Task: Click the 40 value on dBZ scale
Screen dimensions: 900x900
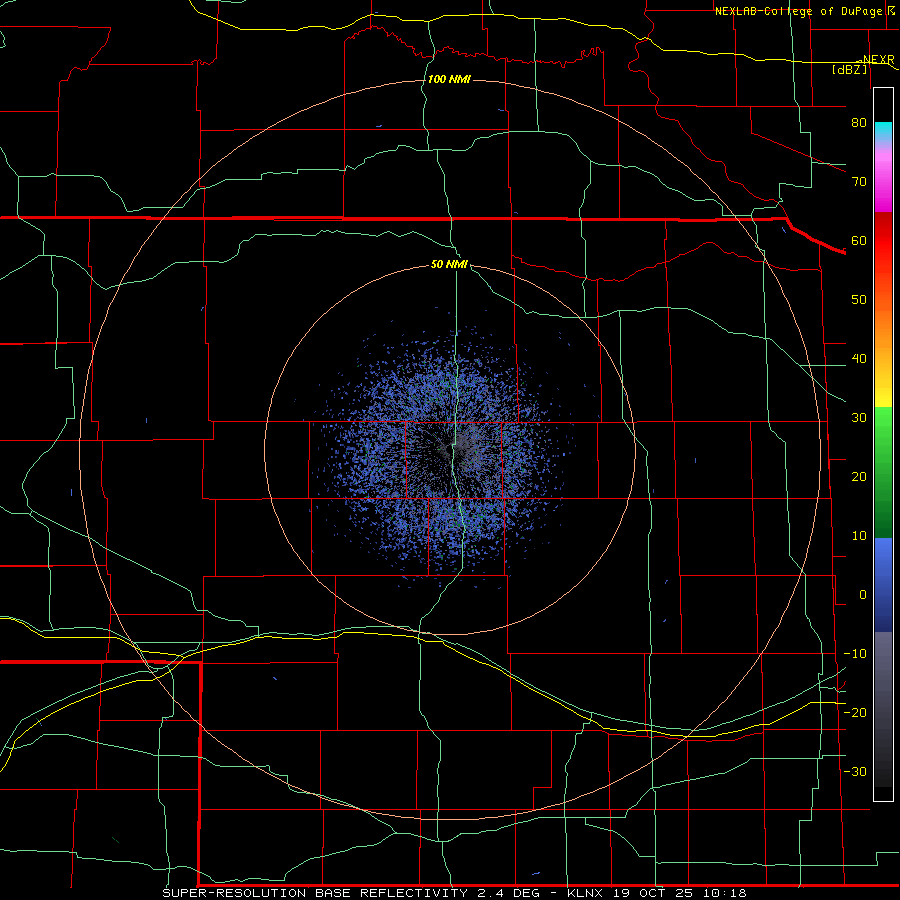Action: click(x=859, y=359)
